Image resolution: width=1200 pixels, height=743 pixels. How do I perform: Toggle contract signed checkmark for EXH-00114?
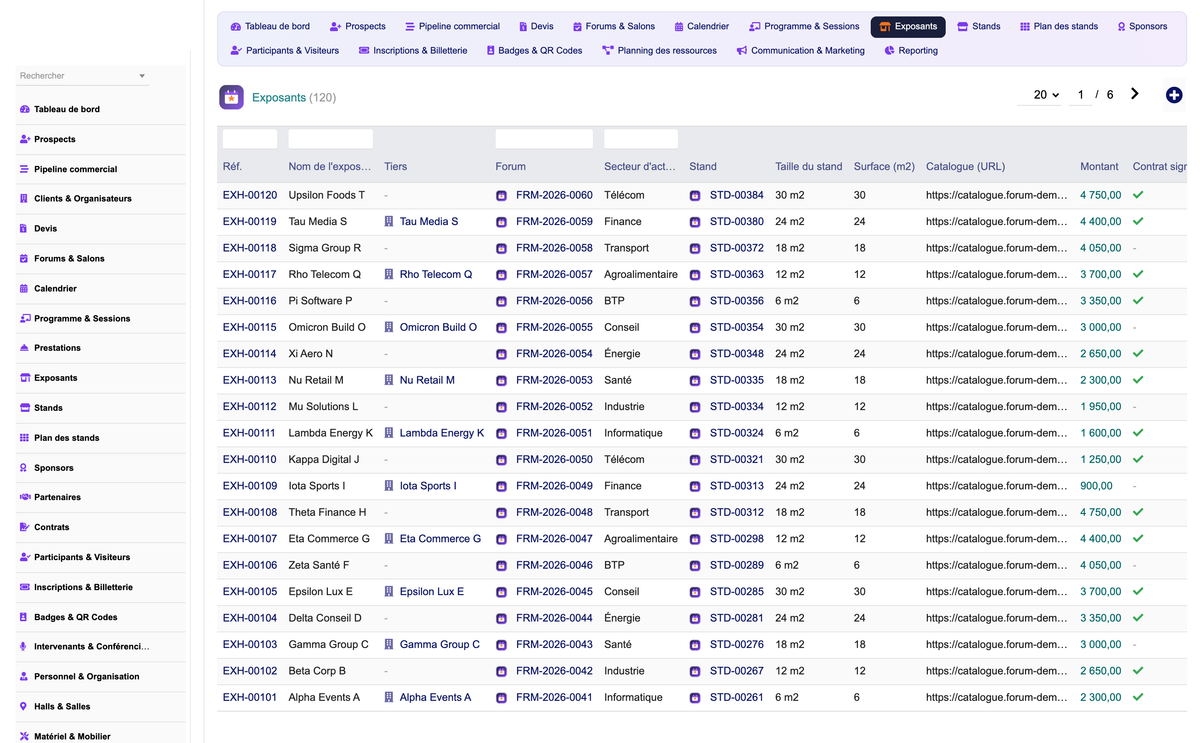click(x=1138, y=353)
